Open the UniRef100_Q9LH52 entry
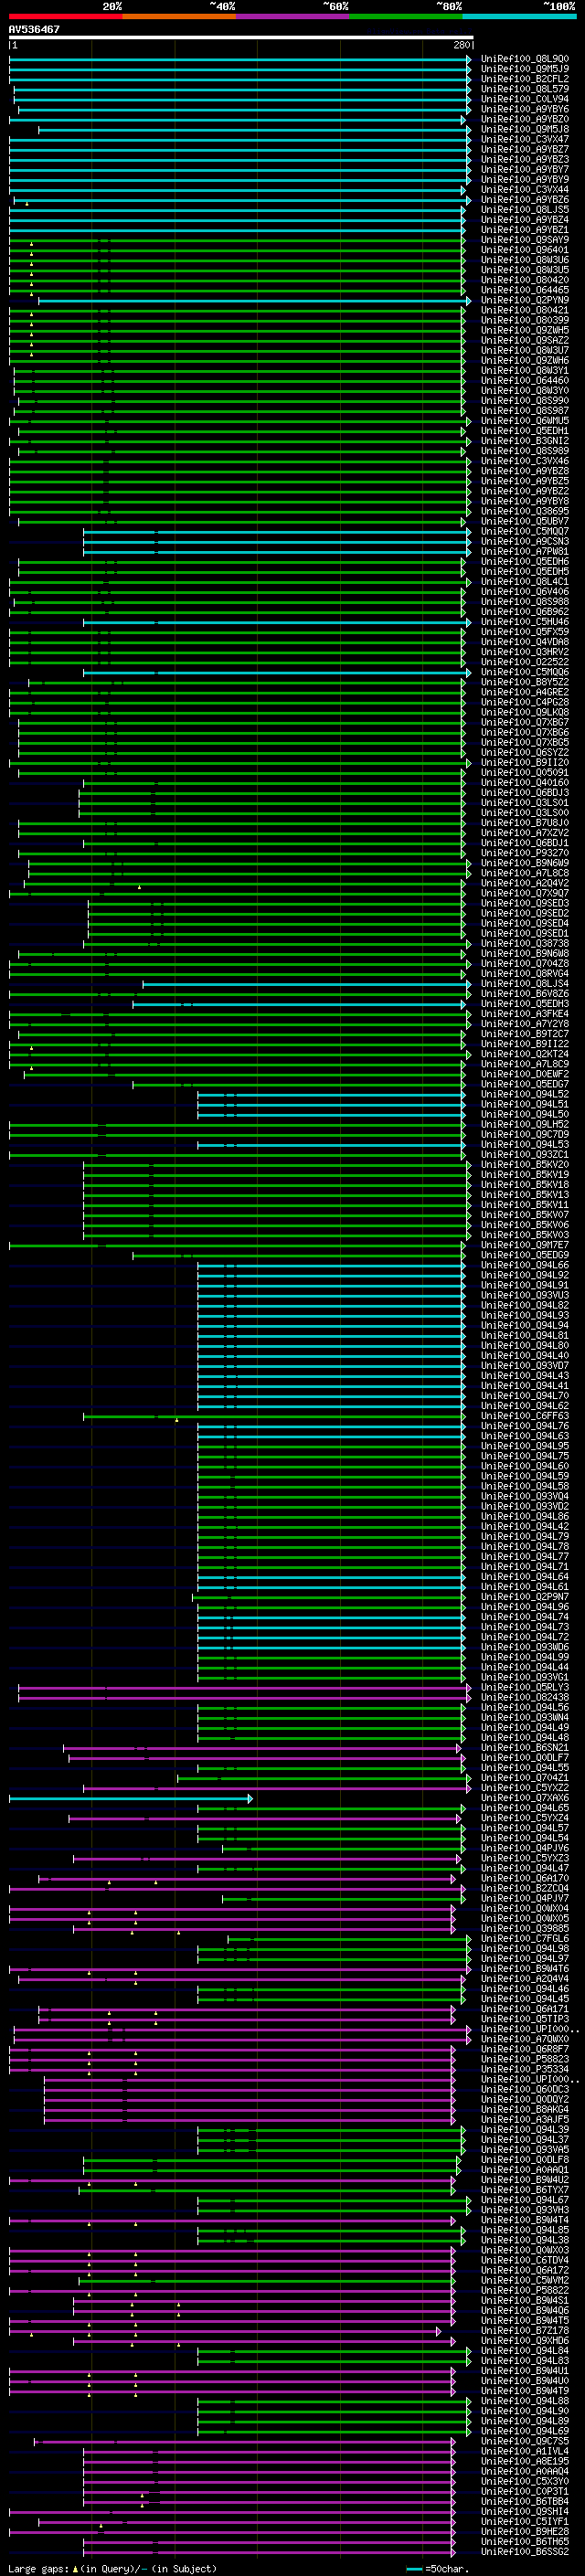Viewport: 585px width, 2576px height. 525,1124
